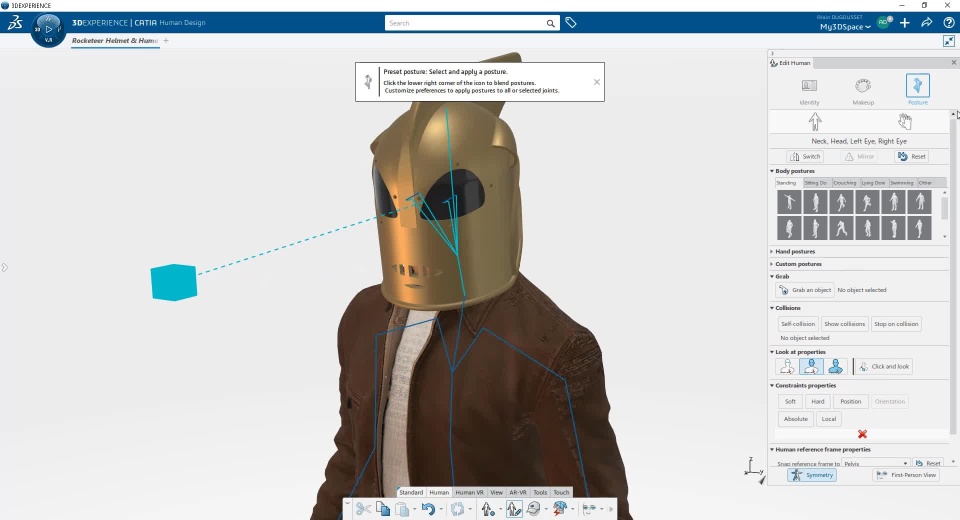Select the hands posture icon

click(905, 122)
